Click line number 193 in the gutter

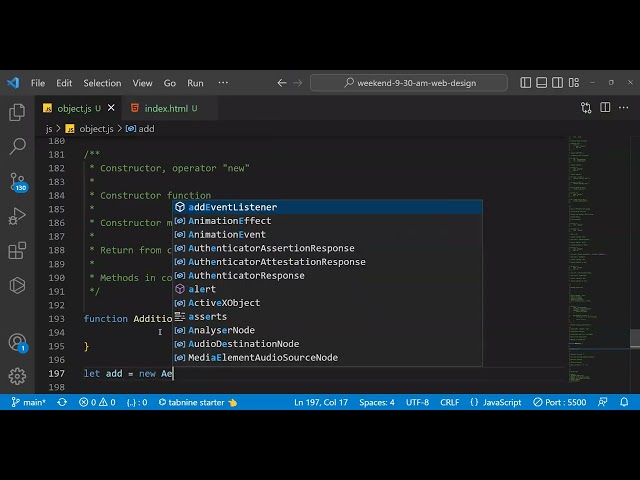tap(57, 319)
